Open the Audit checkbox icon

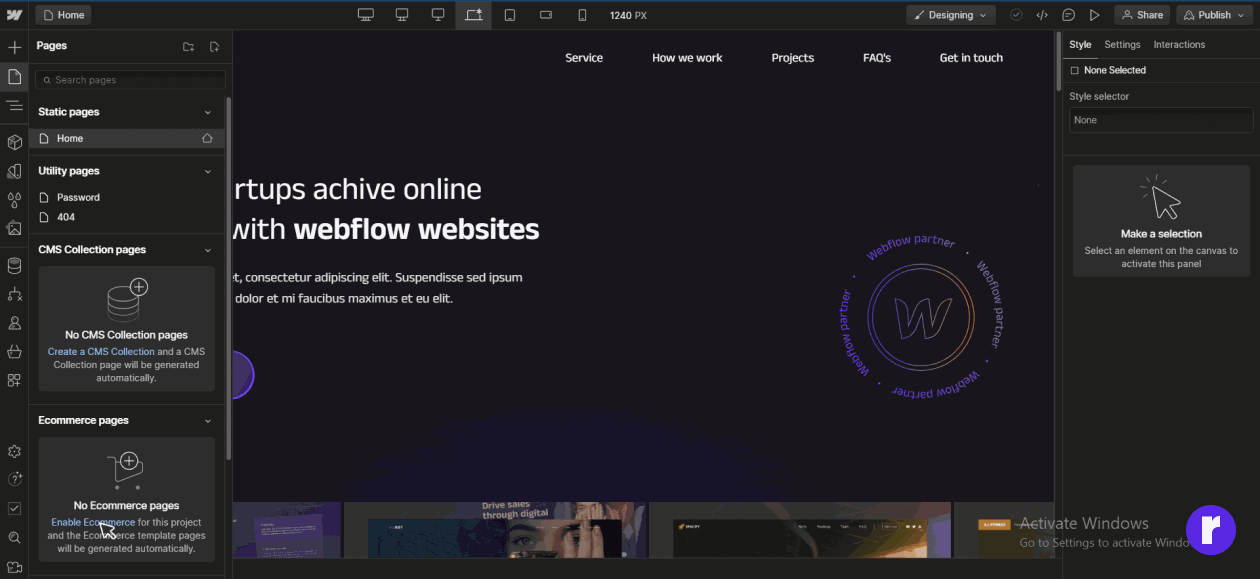[14, 508]
